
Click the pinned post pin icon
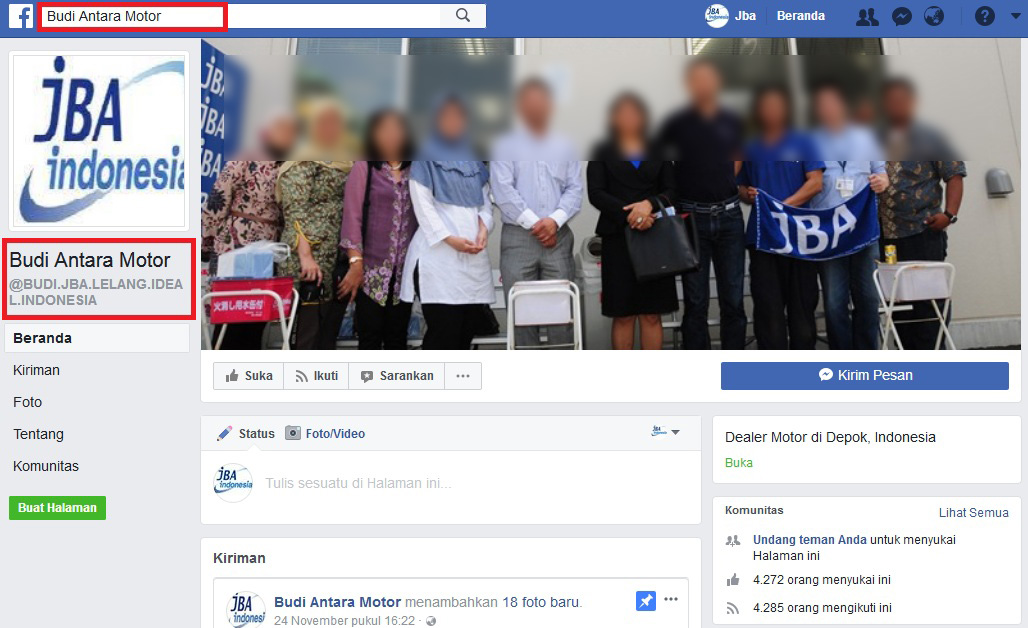click(645, 600)
